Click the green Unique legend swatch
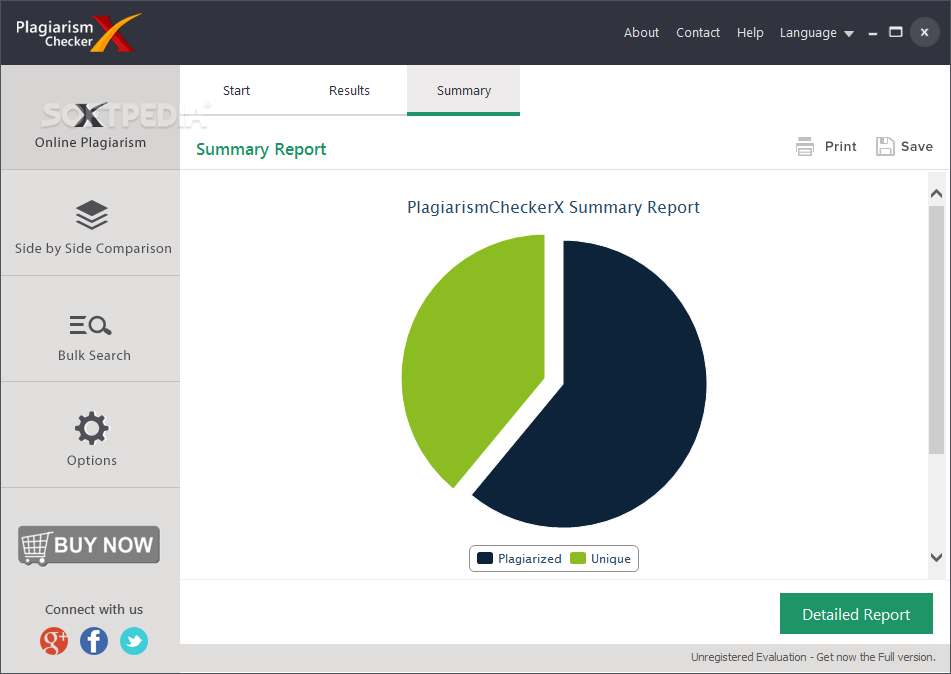The image size is (951, 674). pos(577,558)
